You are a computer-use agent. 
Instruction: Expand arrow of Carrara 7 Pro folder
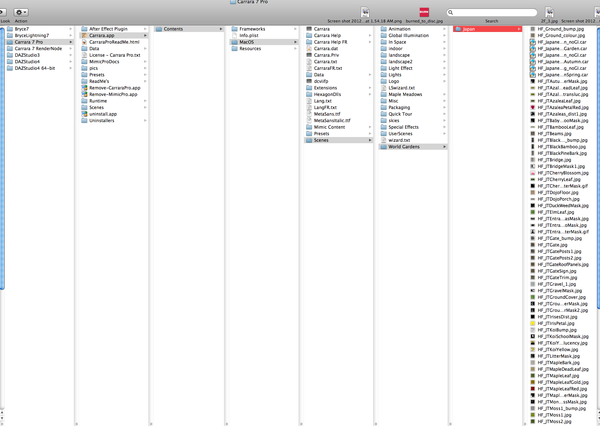click(x=70, y=42)
